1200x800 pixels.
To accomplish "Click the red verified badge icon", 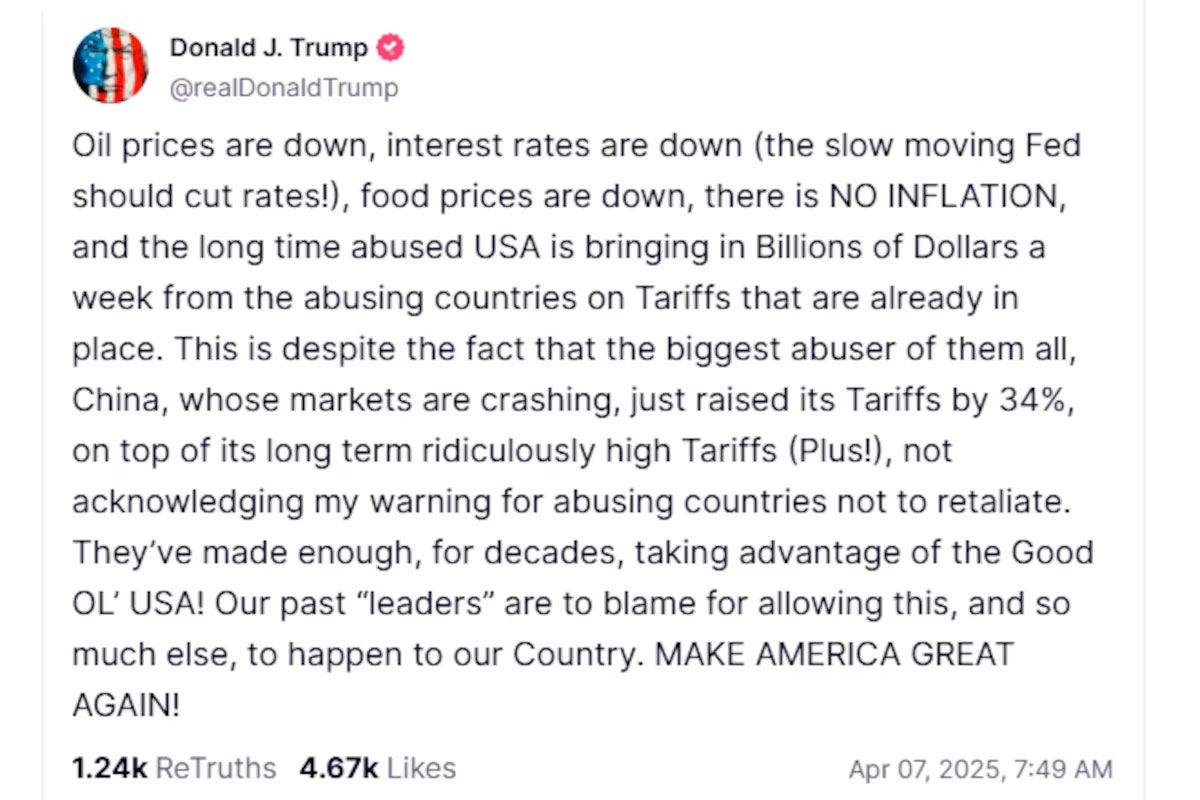I will tap(390, 47).
